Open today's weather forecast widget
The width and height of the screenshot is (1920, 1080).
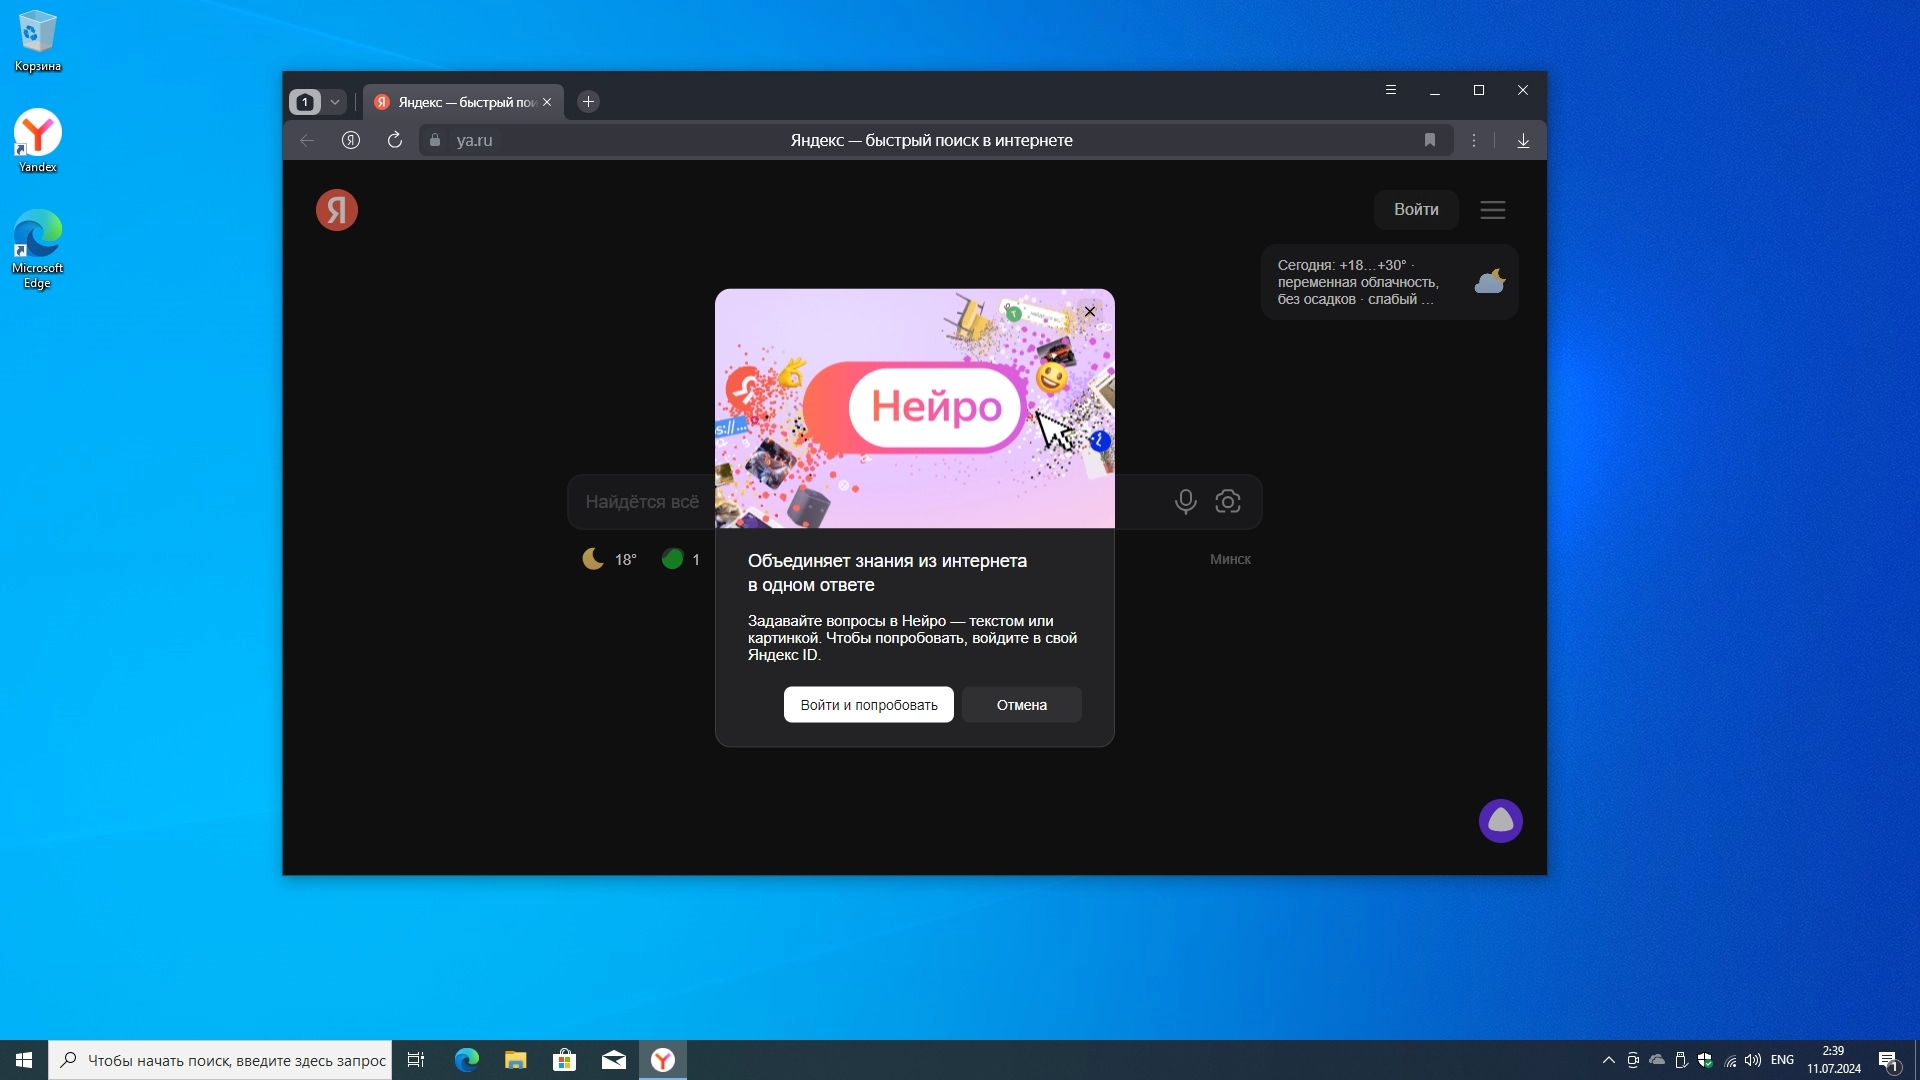[1389, 282]
